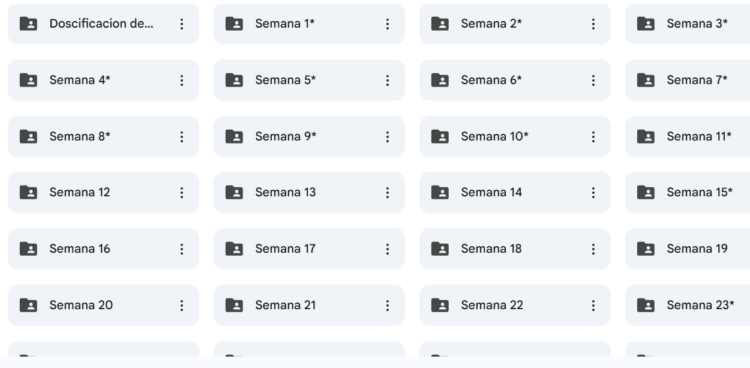The image size is (750, 368).
Task: Select the Semana 12 folder
Action: point(103,192)
